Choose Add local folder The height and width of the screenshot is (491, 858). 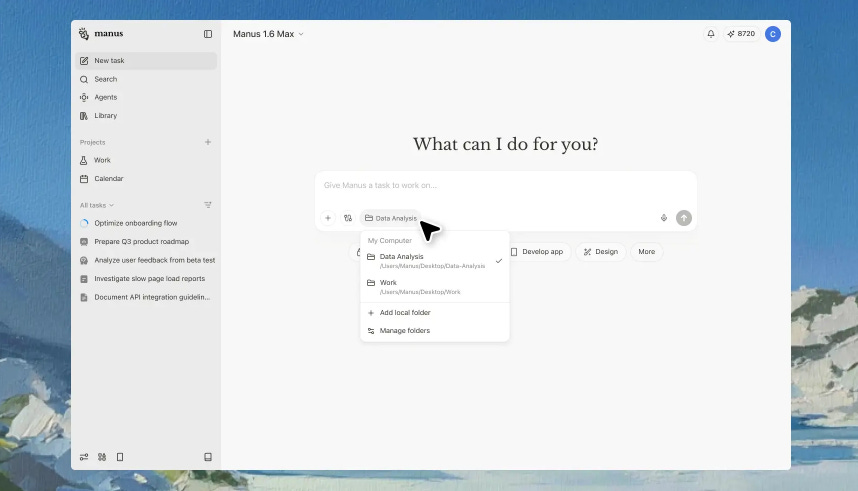click(435, 313)
